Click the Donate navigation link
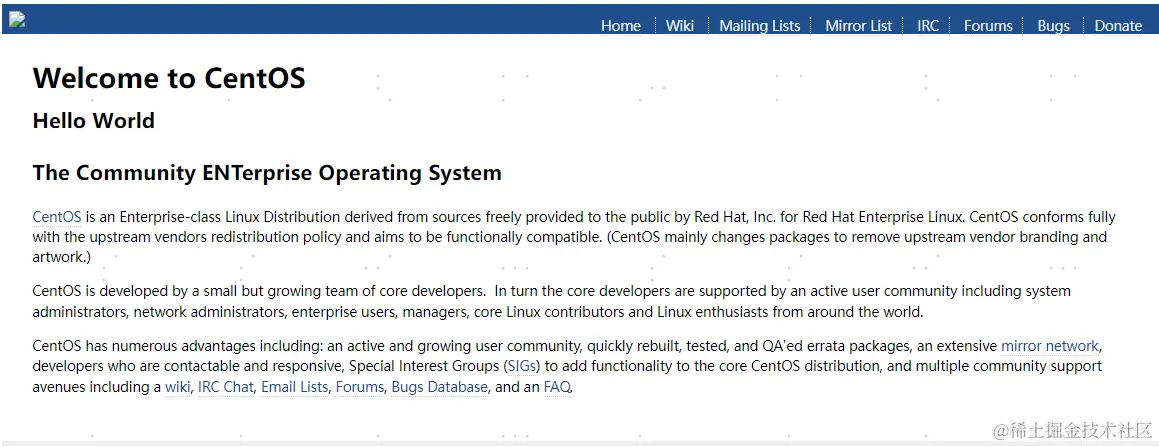Screen dimensions: 1159x447 tap(1118, 26)
